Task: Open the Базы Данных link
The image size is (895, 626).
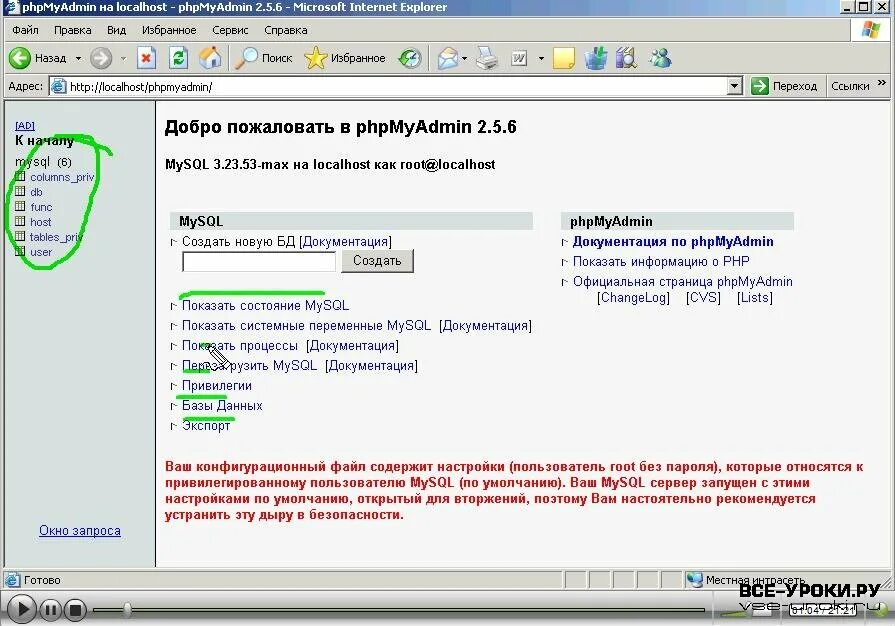Action: pyautogui.click(x=222, y=406)
